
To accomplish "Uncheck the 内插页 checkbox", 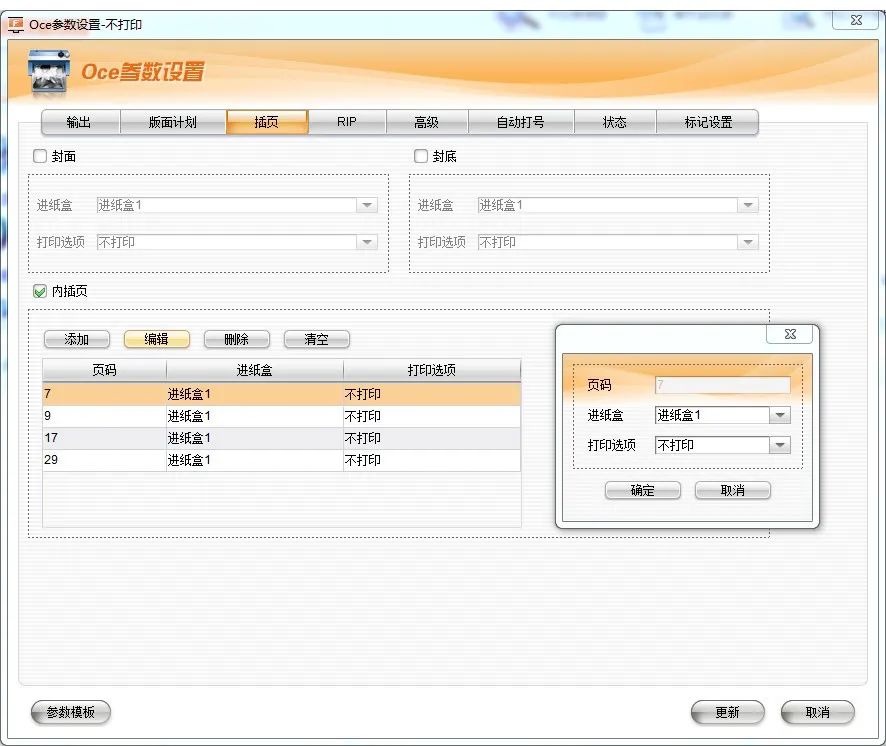I will click(x=40, y=291).
